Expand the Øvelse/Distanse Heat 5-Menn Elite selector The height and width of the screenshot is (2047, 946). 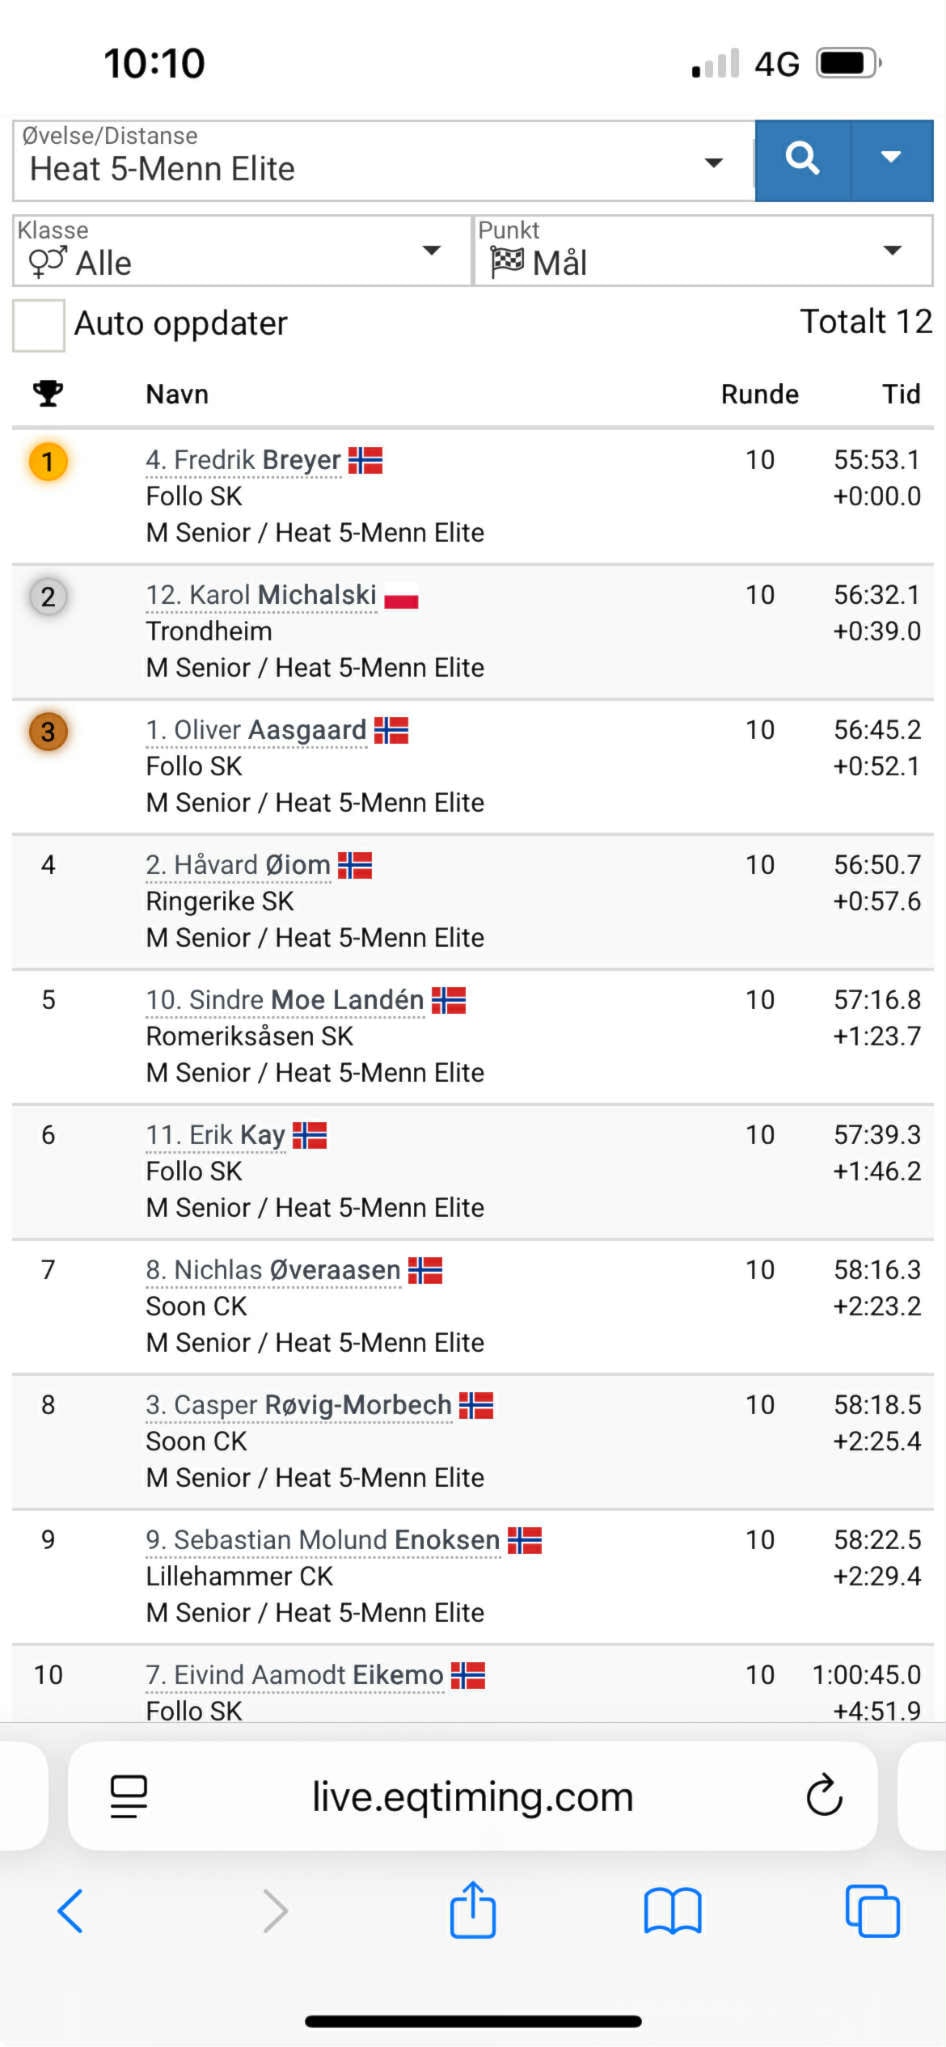pos(380,162)
